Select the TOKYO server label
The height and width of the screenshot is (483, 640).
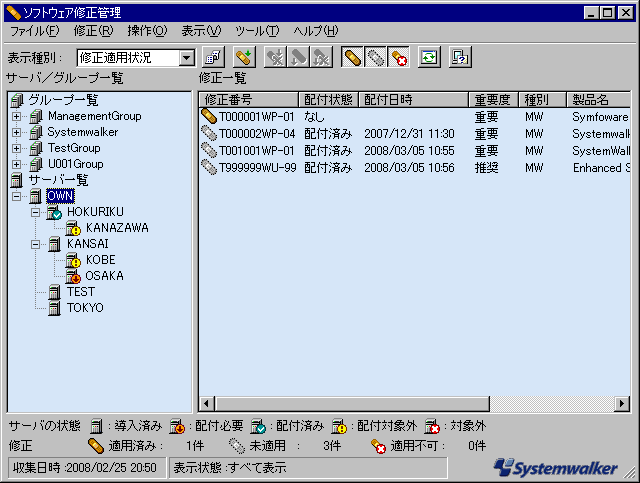[x=85, y=308]
